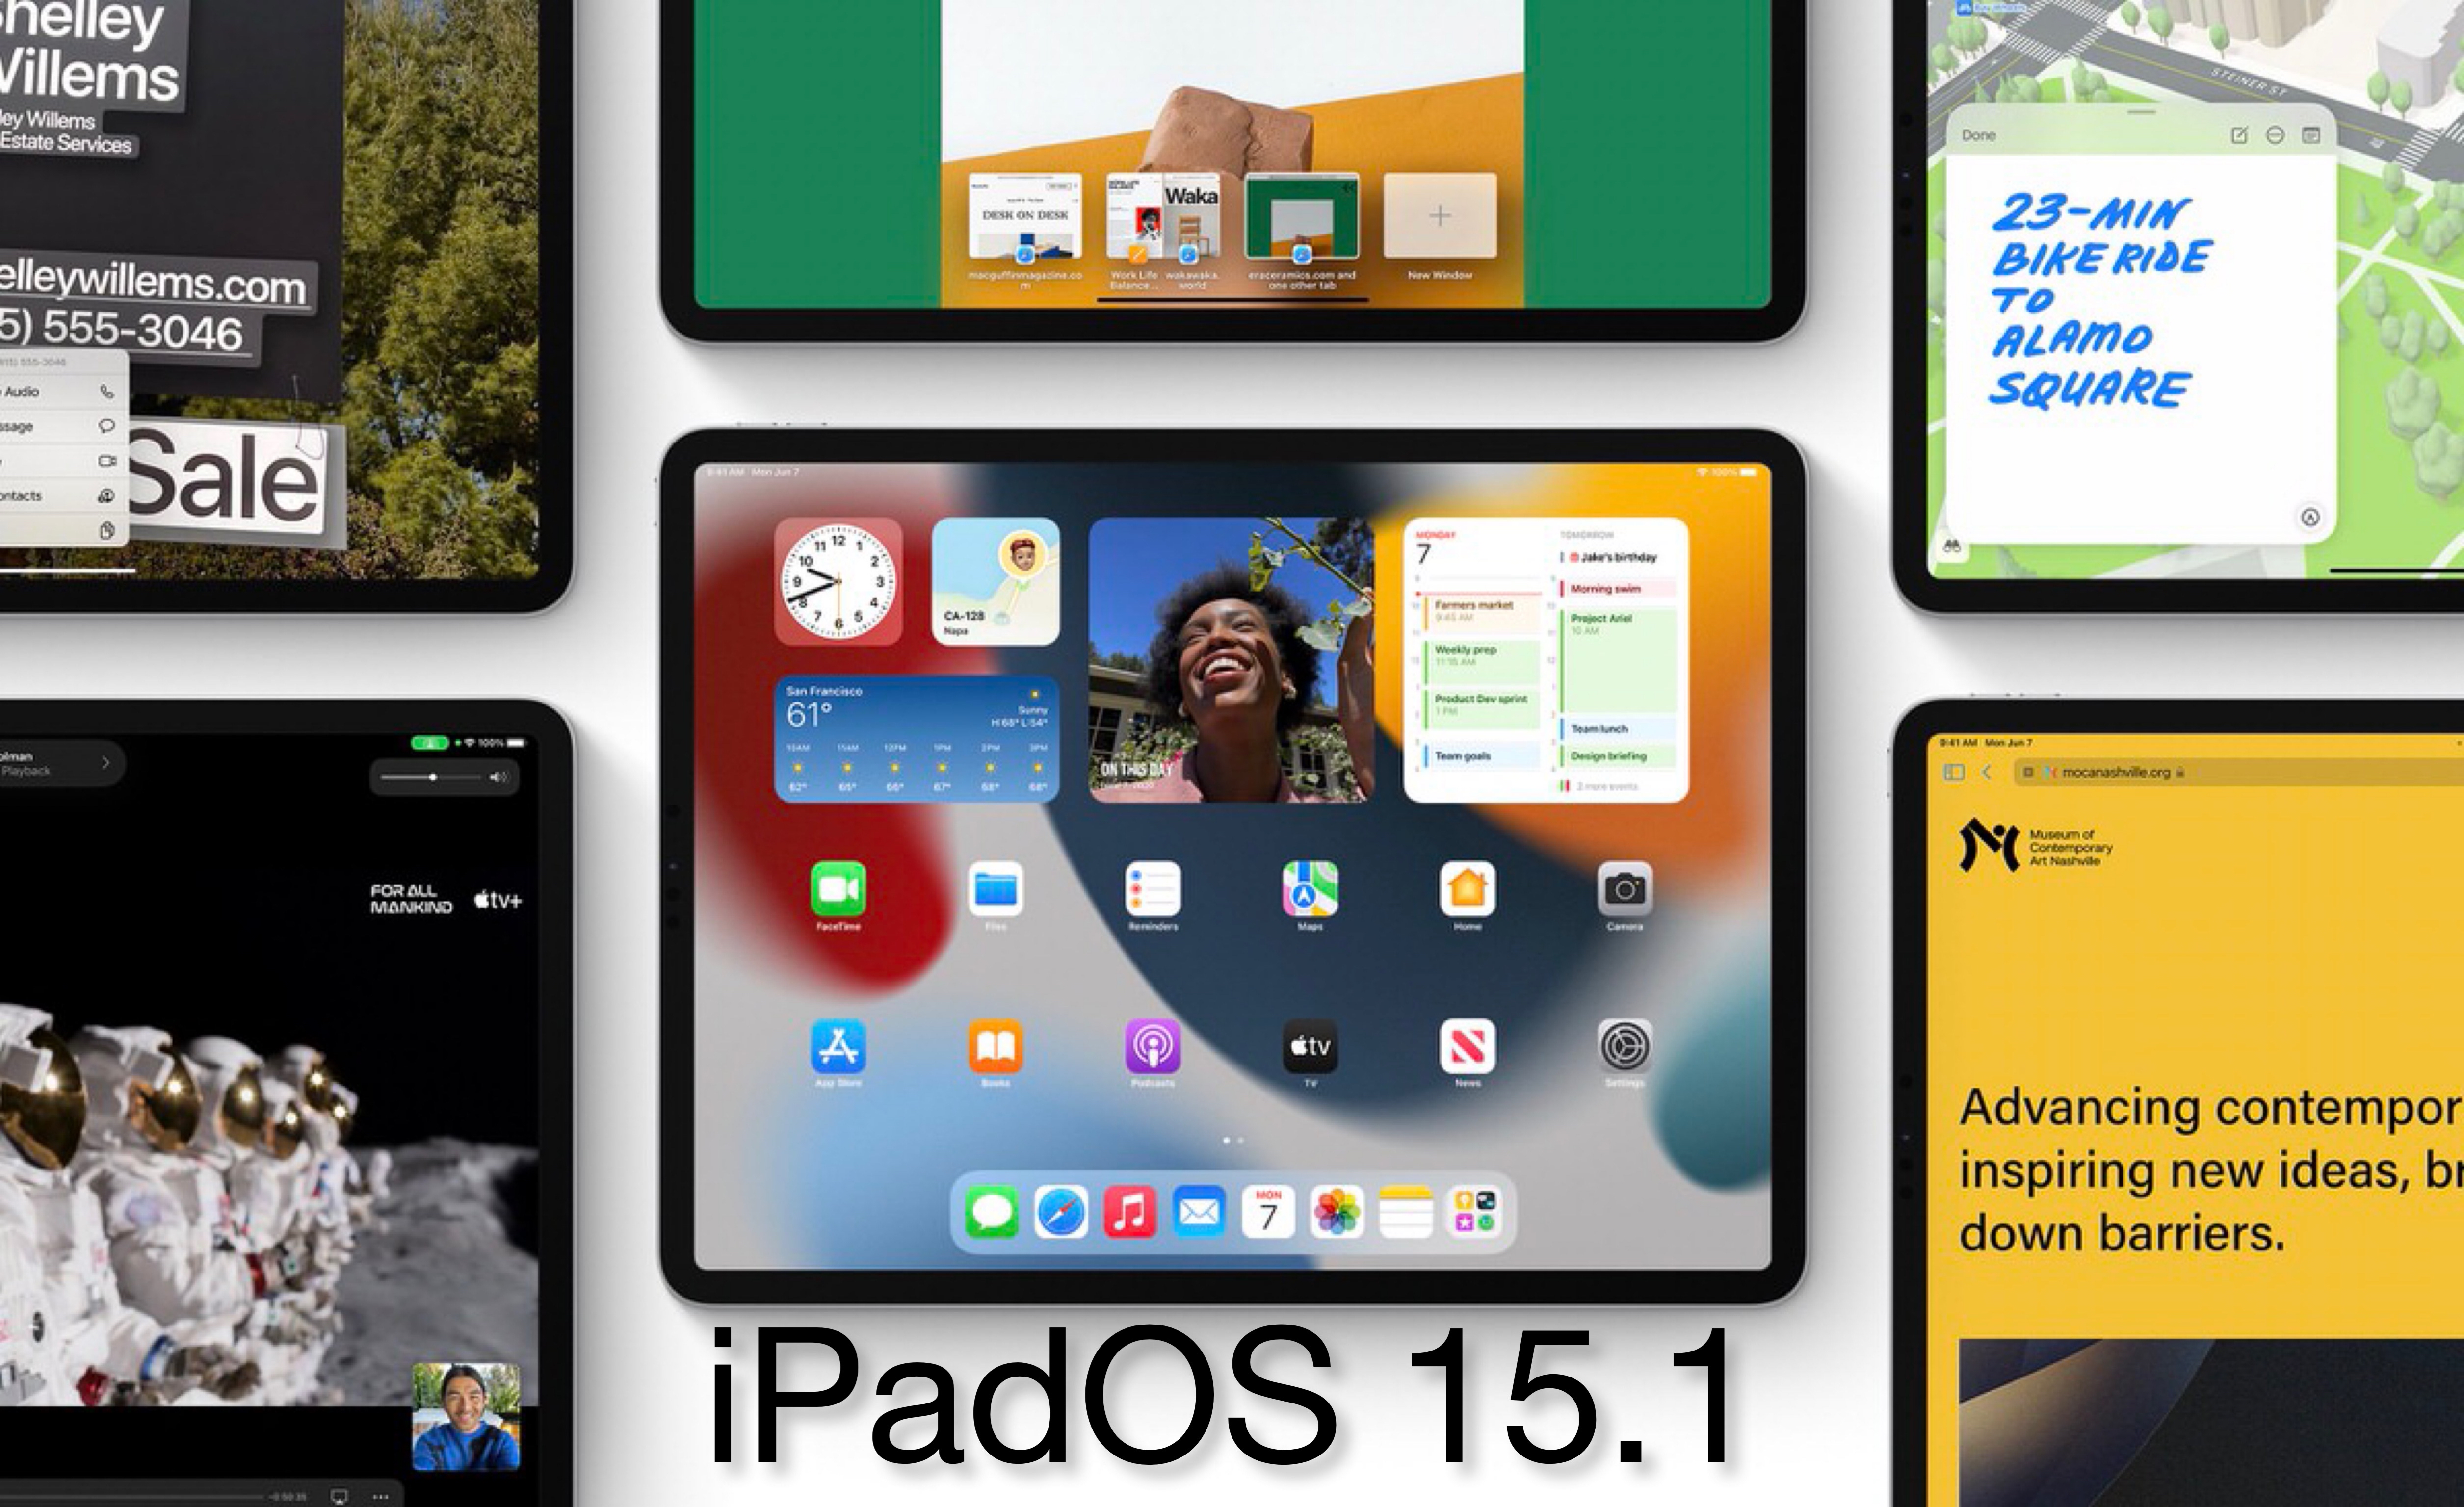This screenshot has width=2464, height=1507.
Task: Open Messages from the dock
Action: [x=992, y=1212]
